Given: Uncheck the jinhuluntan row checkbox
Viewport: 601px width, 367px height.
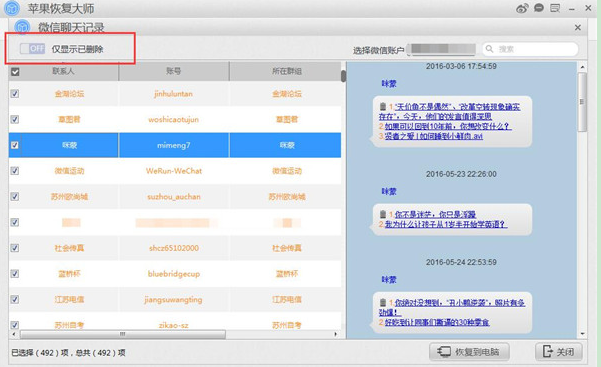Looking at the screenshot, I should 15,94.
